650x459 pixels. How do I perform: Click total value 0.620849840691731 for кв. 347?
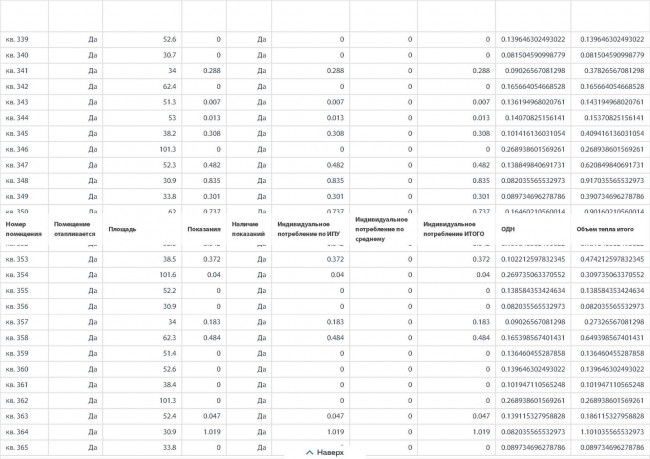pos(612,165)
